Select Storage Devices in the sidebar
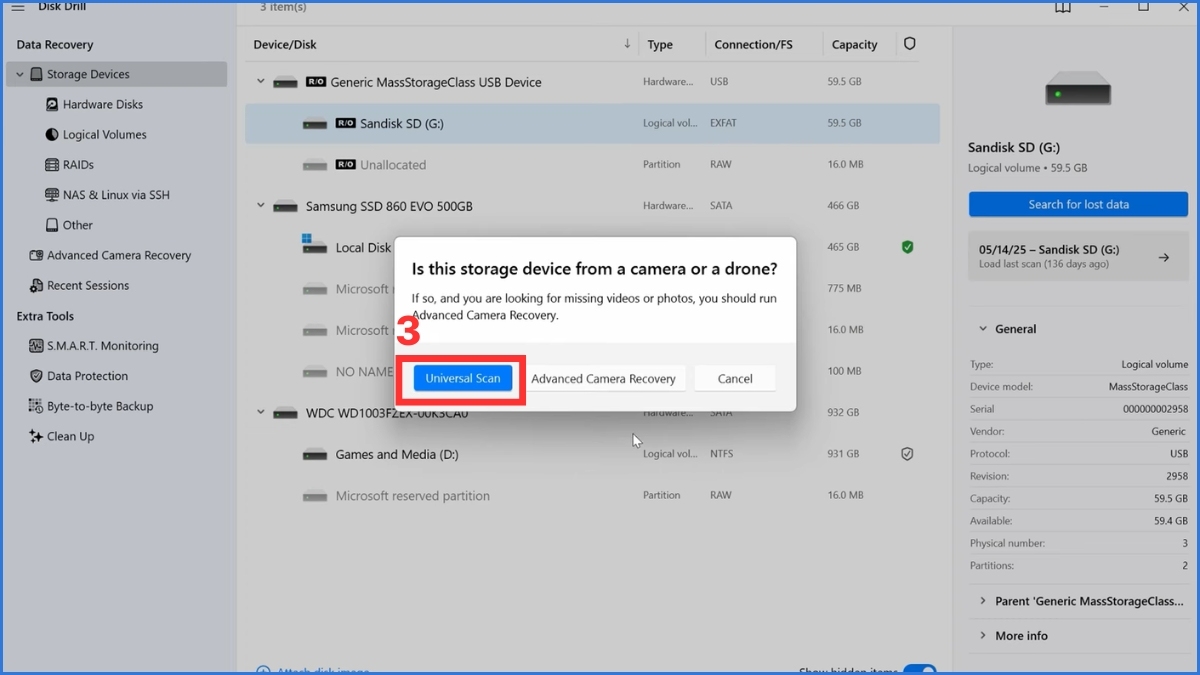This screenshot has height=675, width=1200. (117, 74)
